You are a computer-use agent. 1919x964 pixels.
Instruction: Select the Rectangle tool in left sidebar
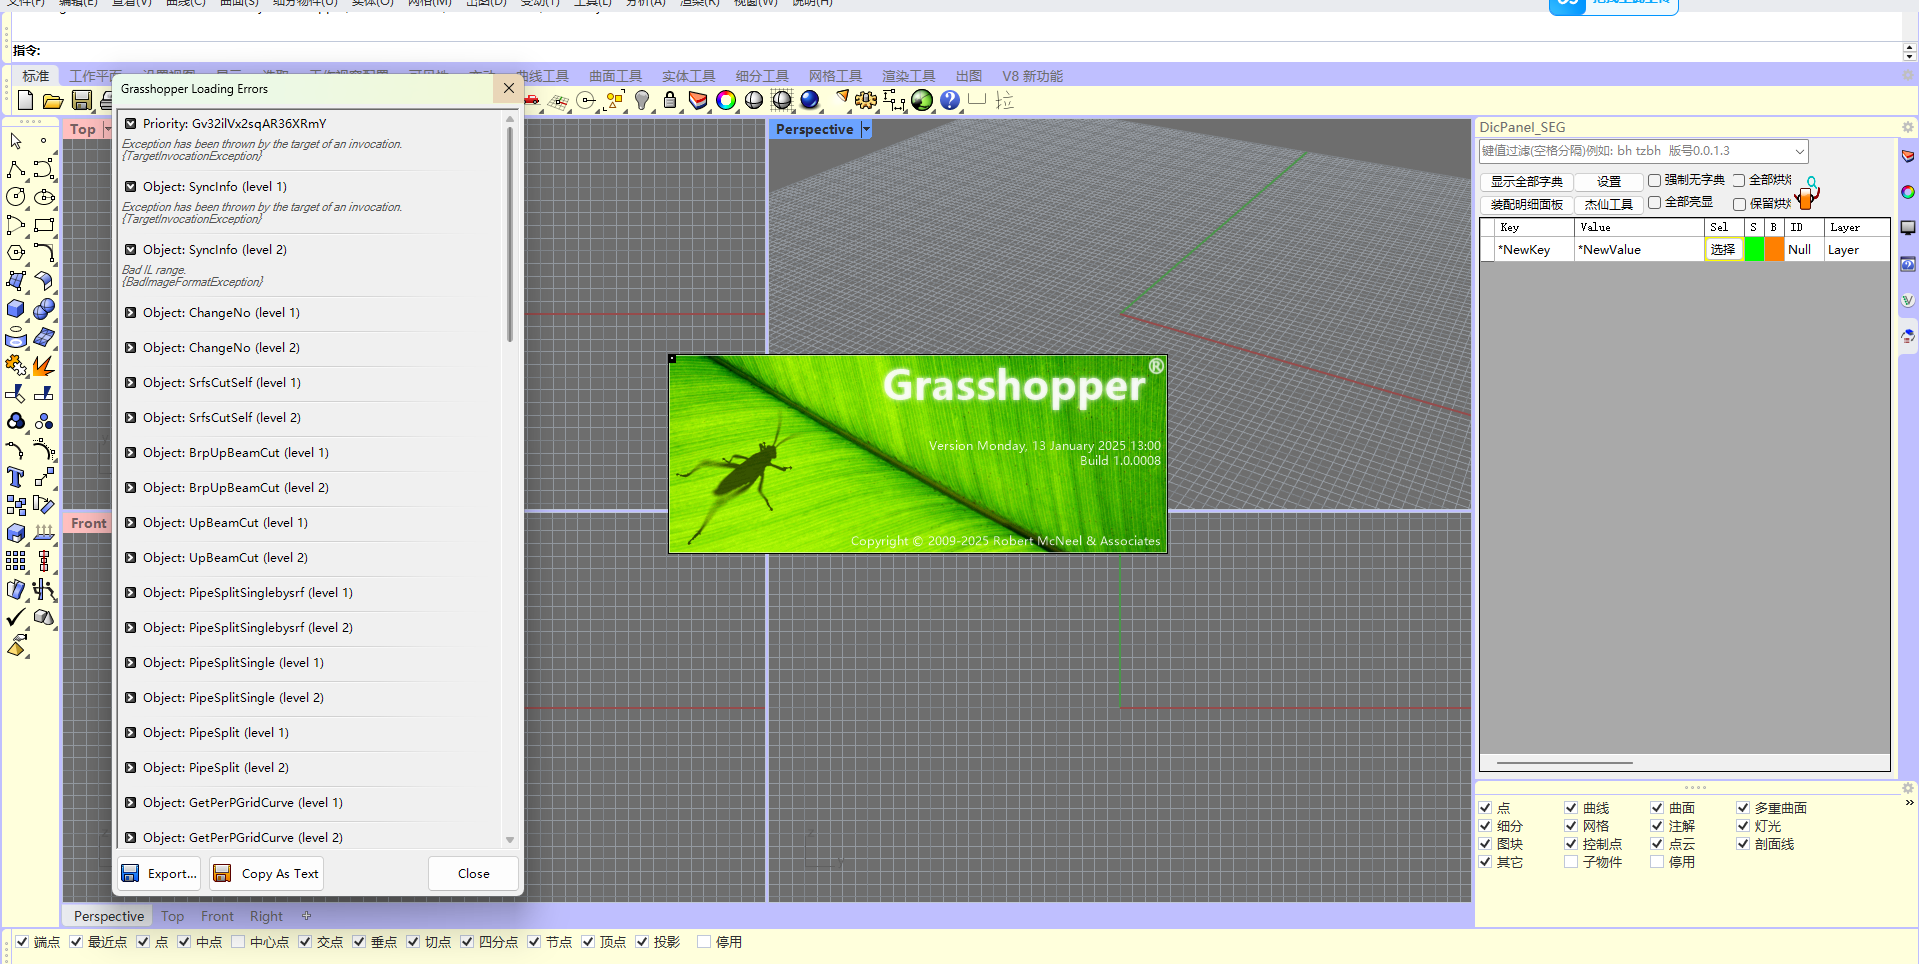click(x=44, y=225)
